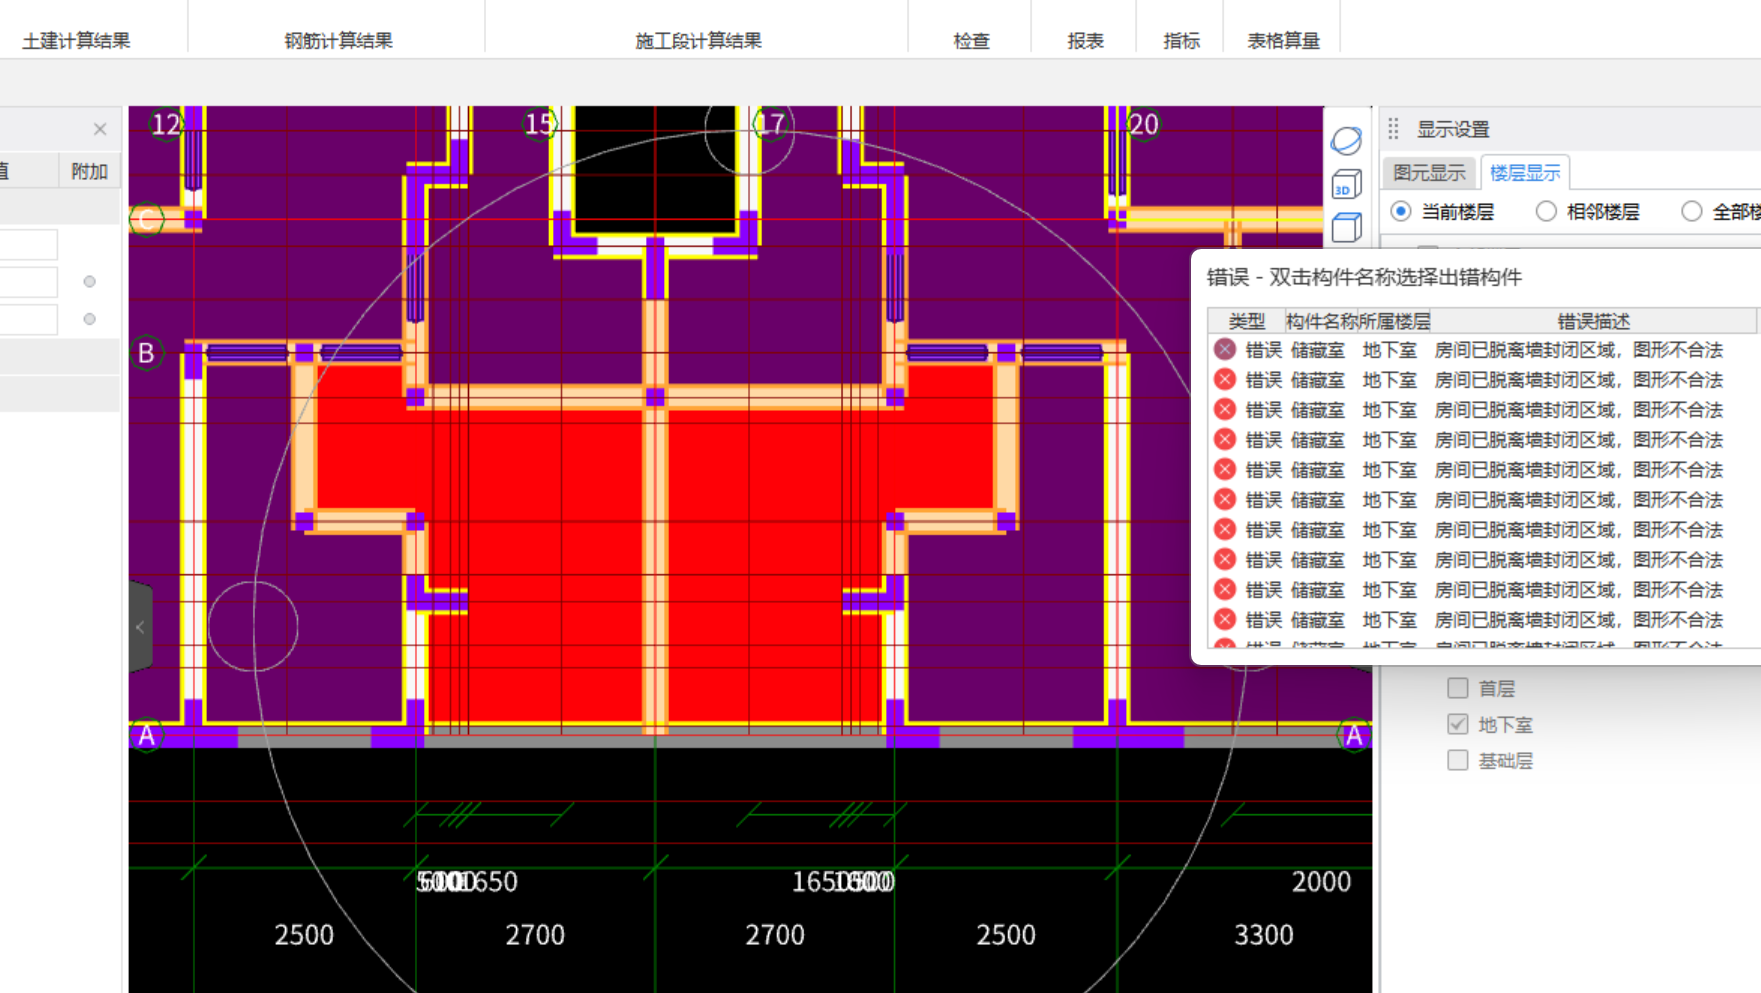Select the 全部楼层 radio option
The width and height of the screenshot is (1761, 993).
pyautogui.click(x=1691, y=211)
